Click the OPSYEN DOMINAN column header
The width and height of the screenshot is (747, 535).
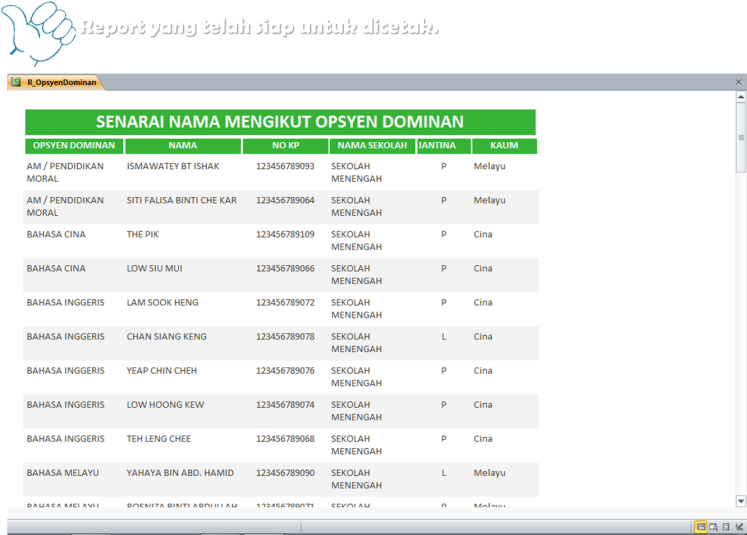click(73, 146)
